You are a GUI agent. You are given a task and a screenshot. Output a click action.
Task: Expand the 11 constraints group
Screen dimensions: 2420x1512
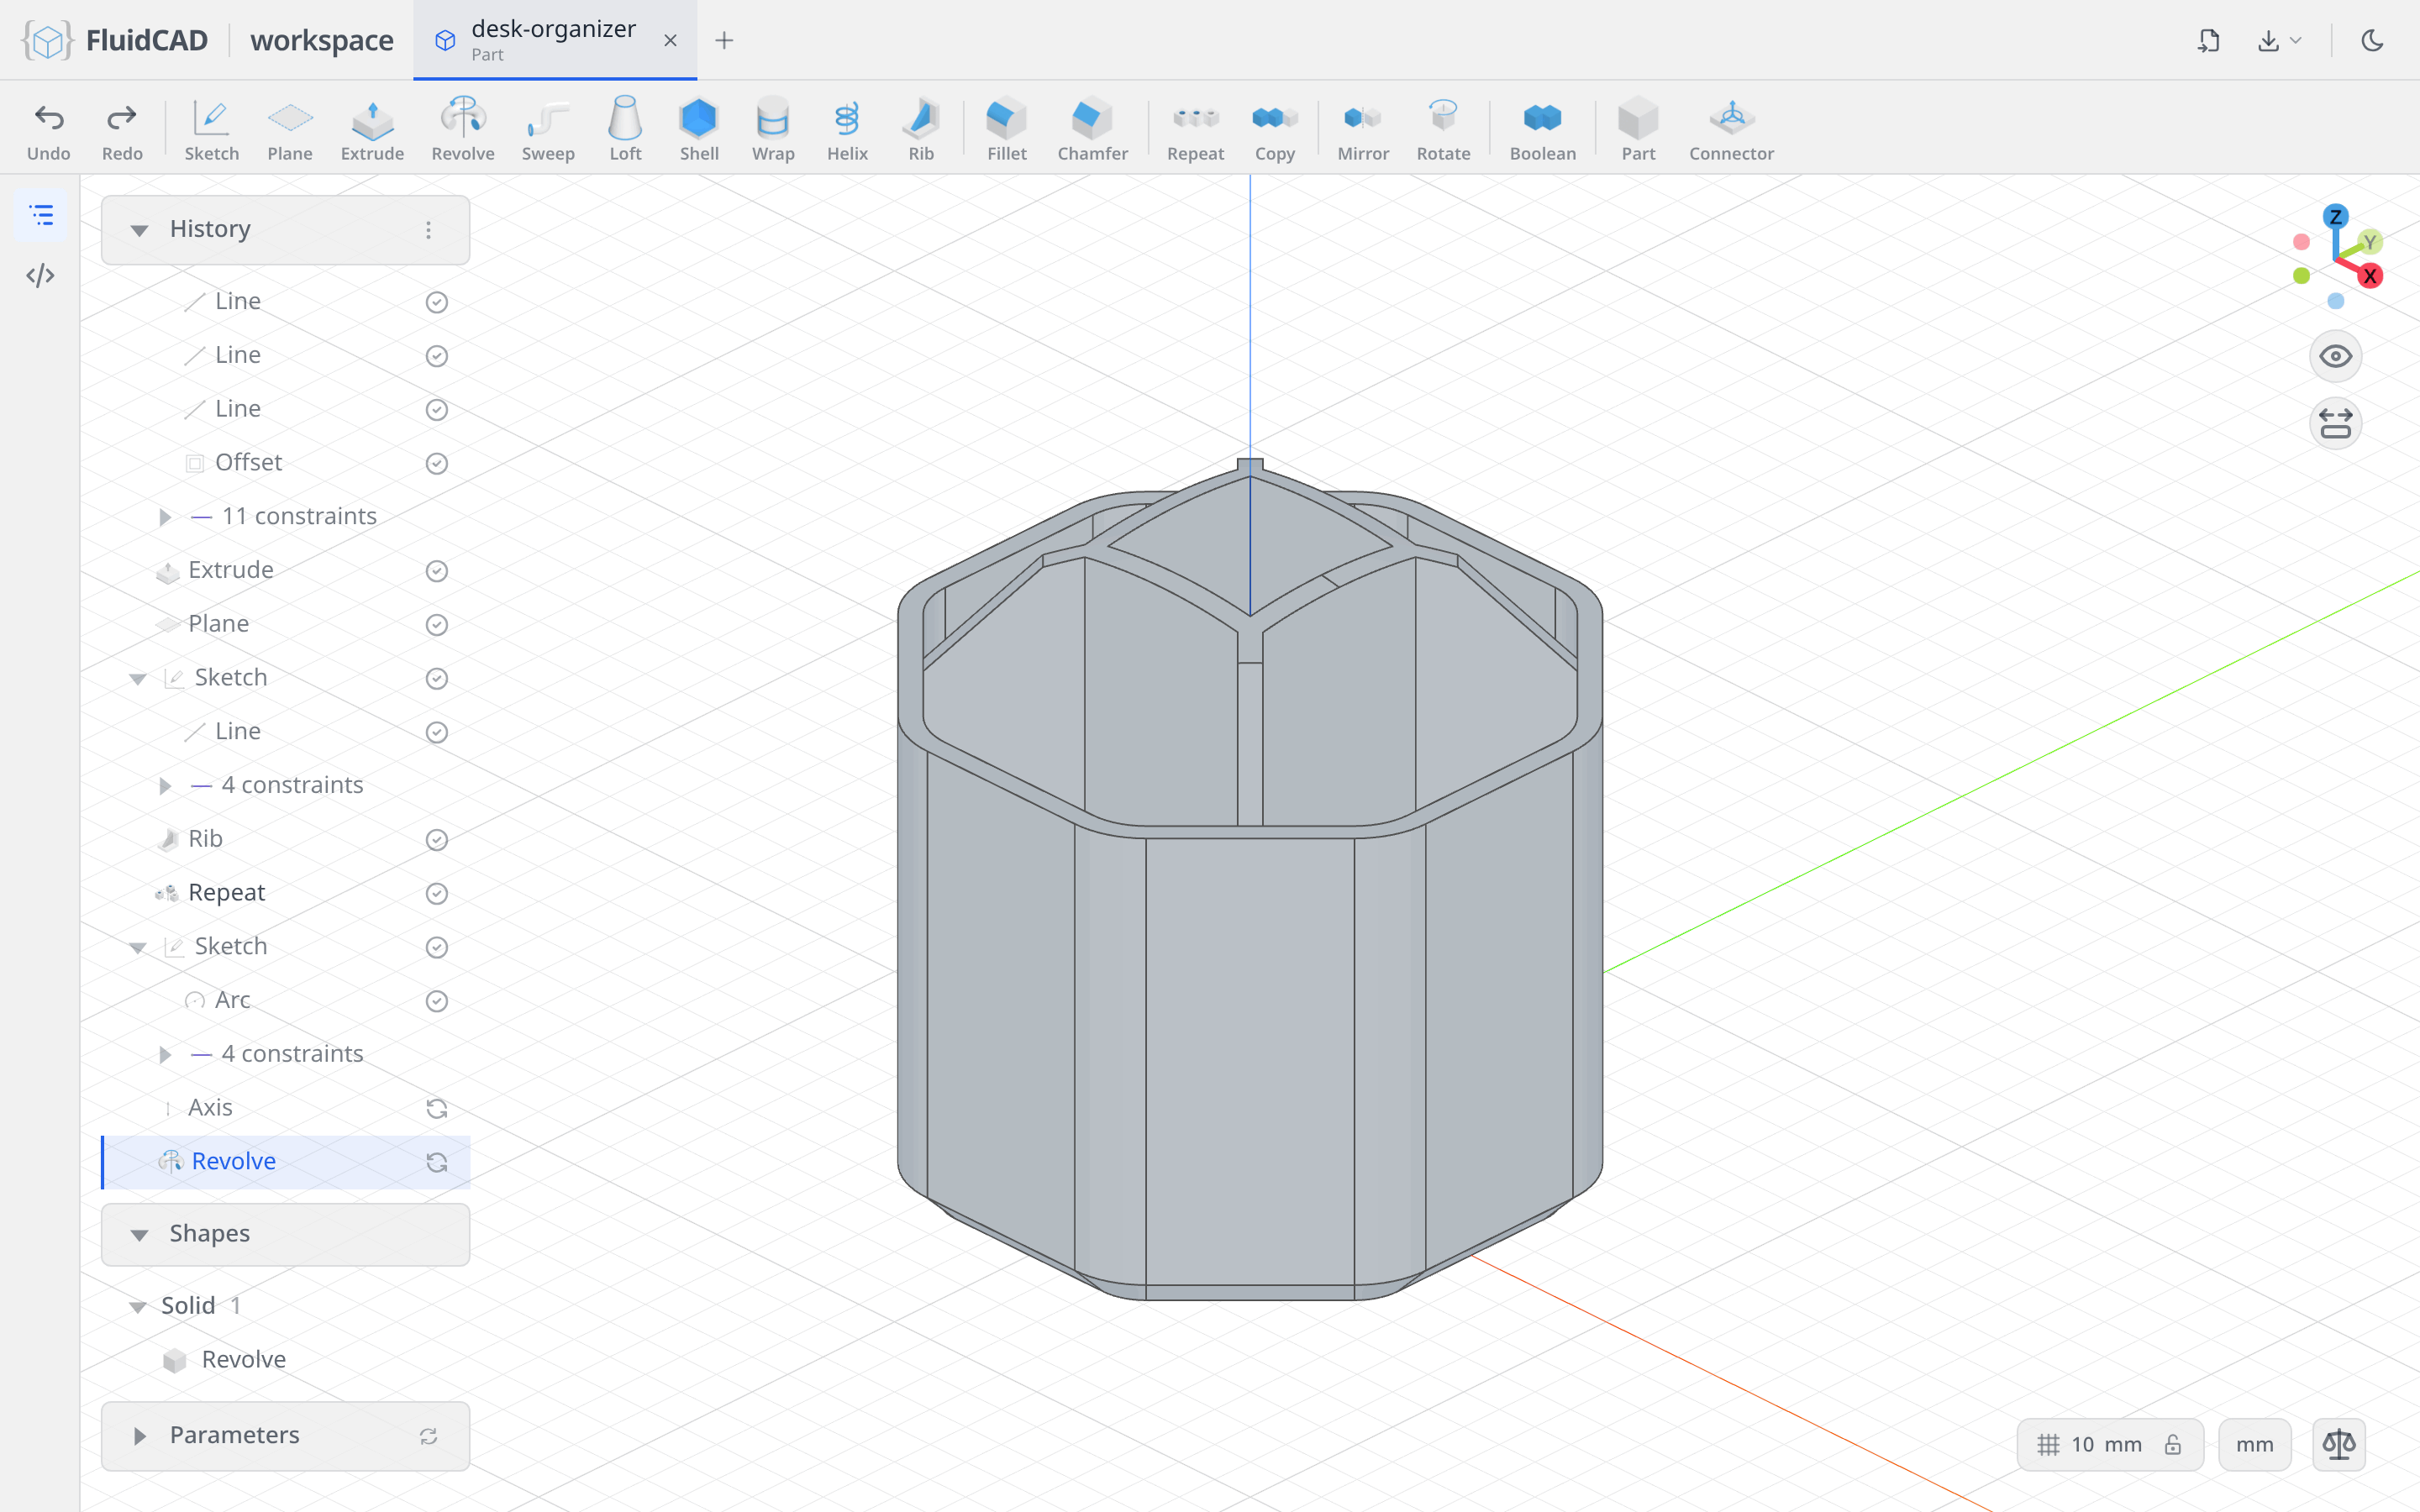[165, 517]
